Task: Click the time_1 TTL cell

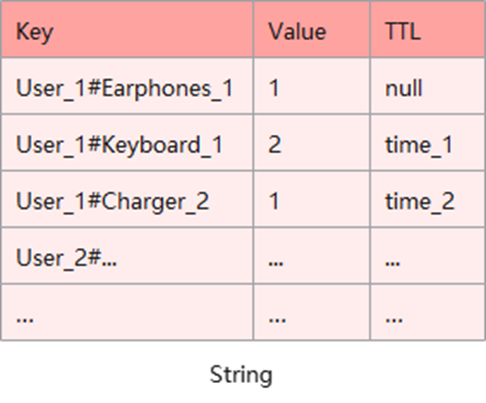Action: 428,143
